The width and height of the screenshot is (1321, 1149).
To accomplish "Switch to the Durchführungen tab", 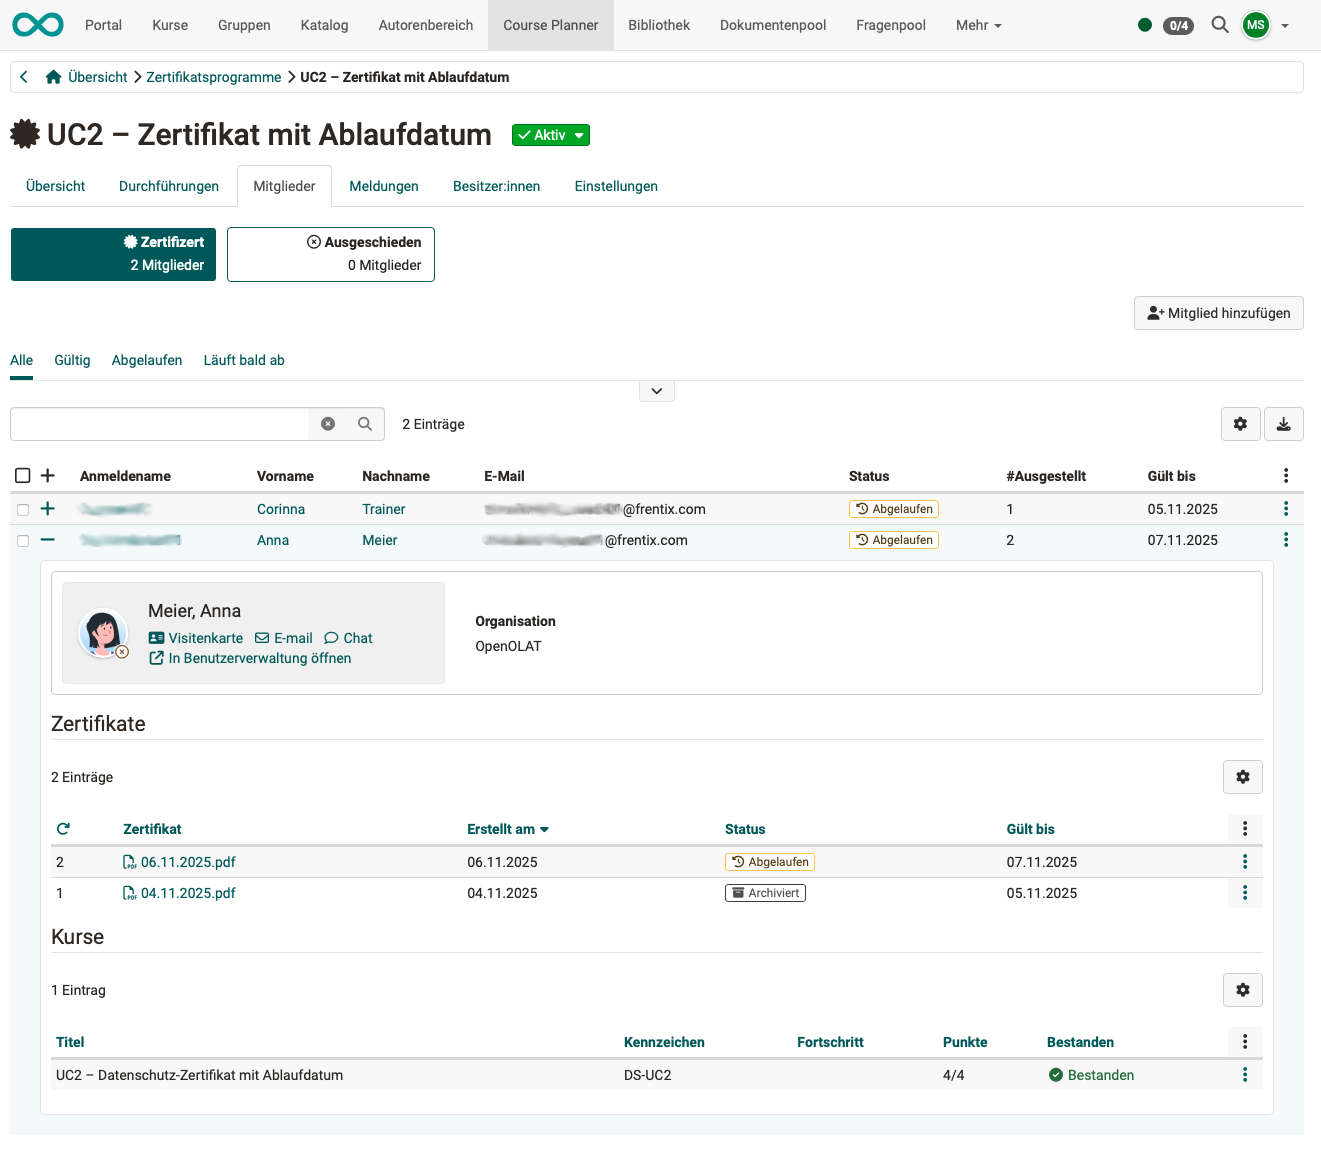I will pos(168,186).
